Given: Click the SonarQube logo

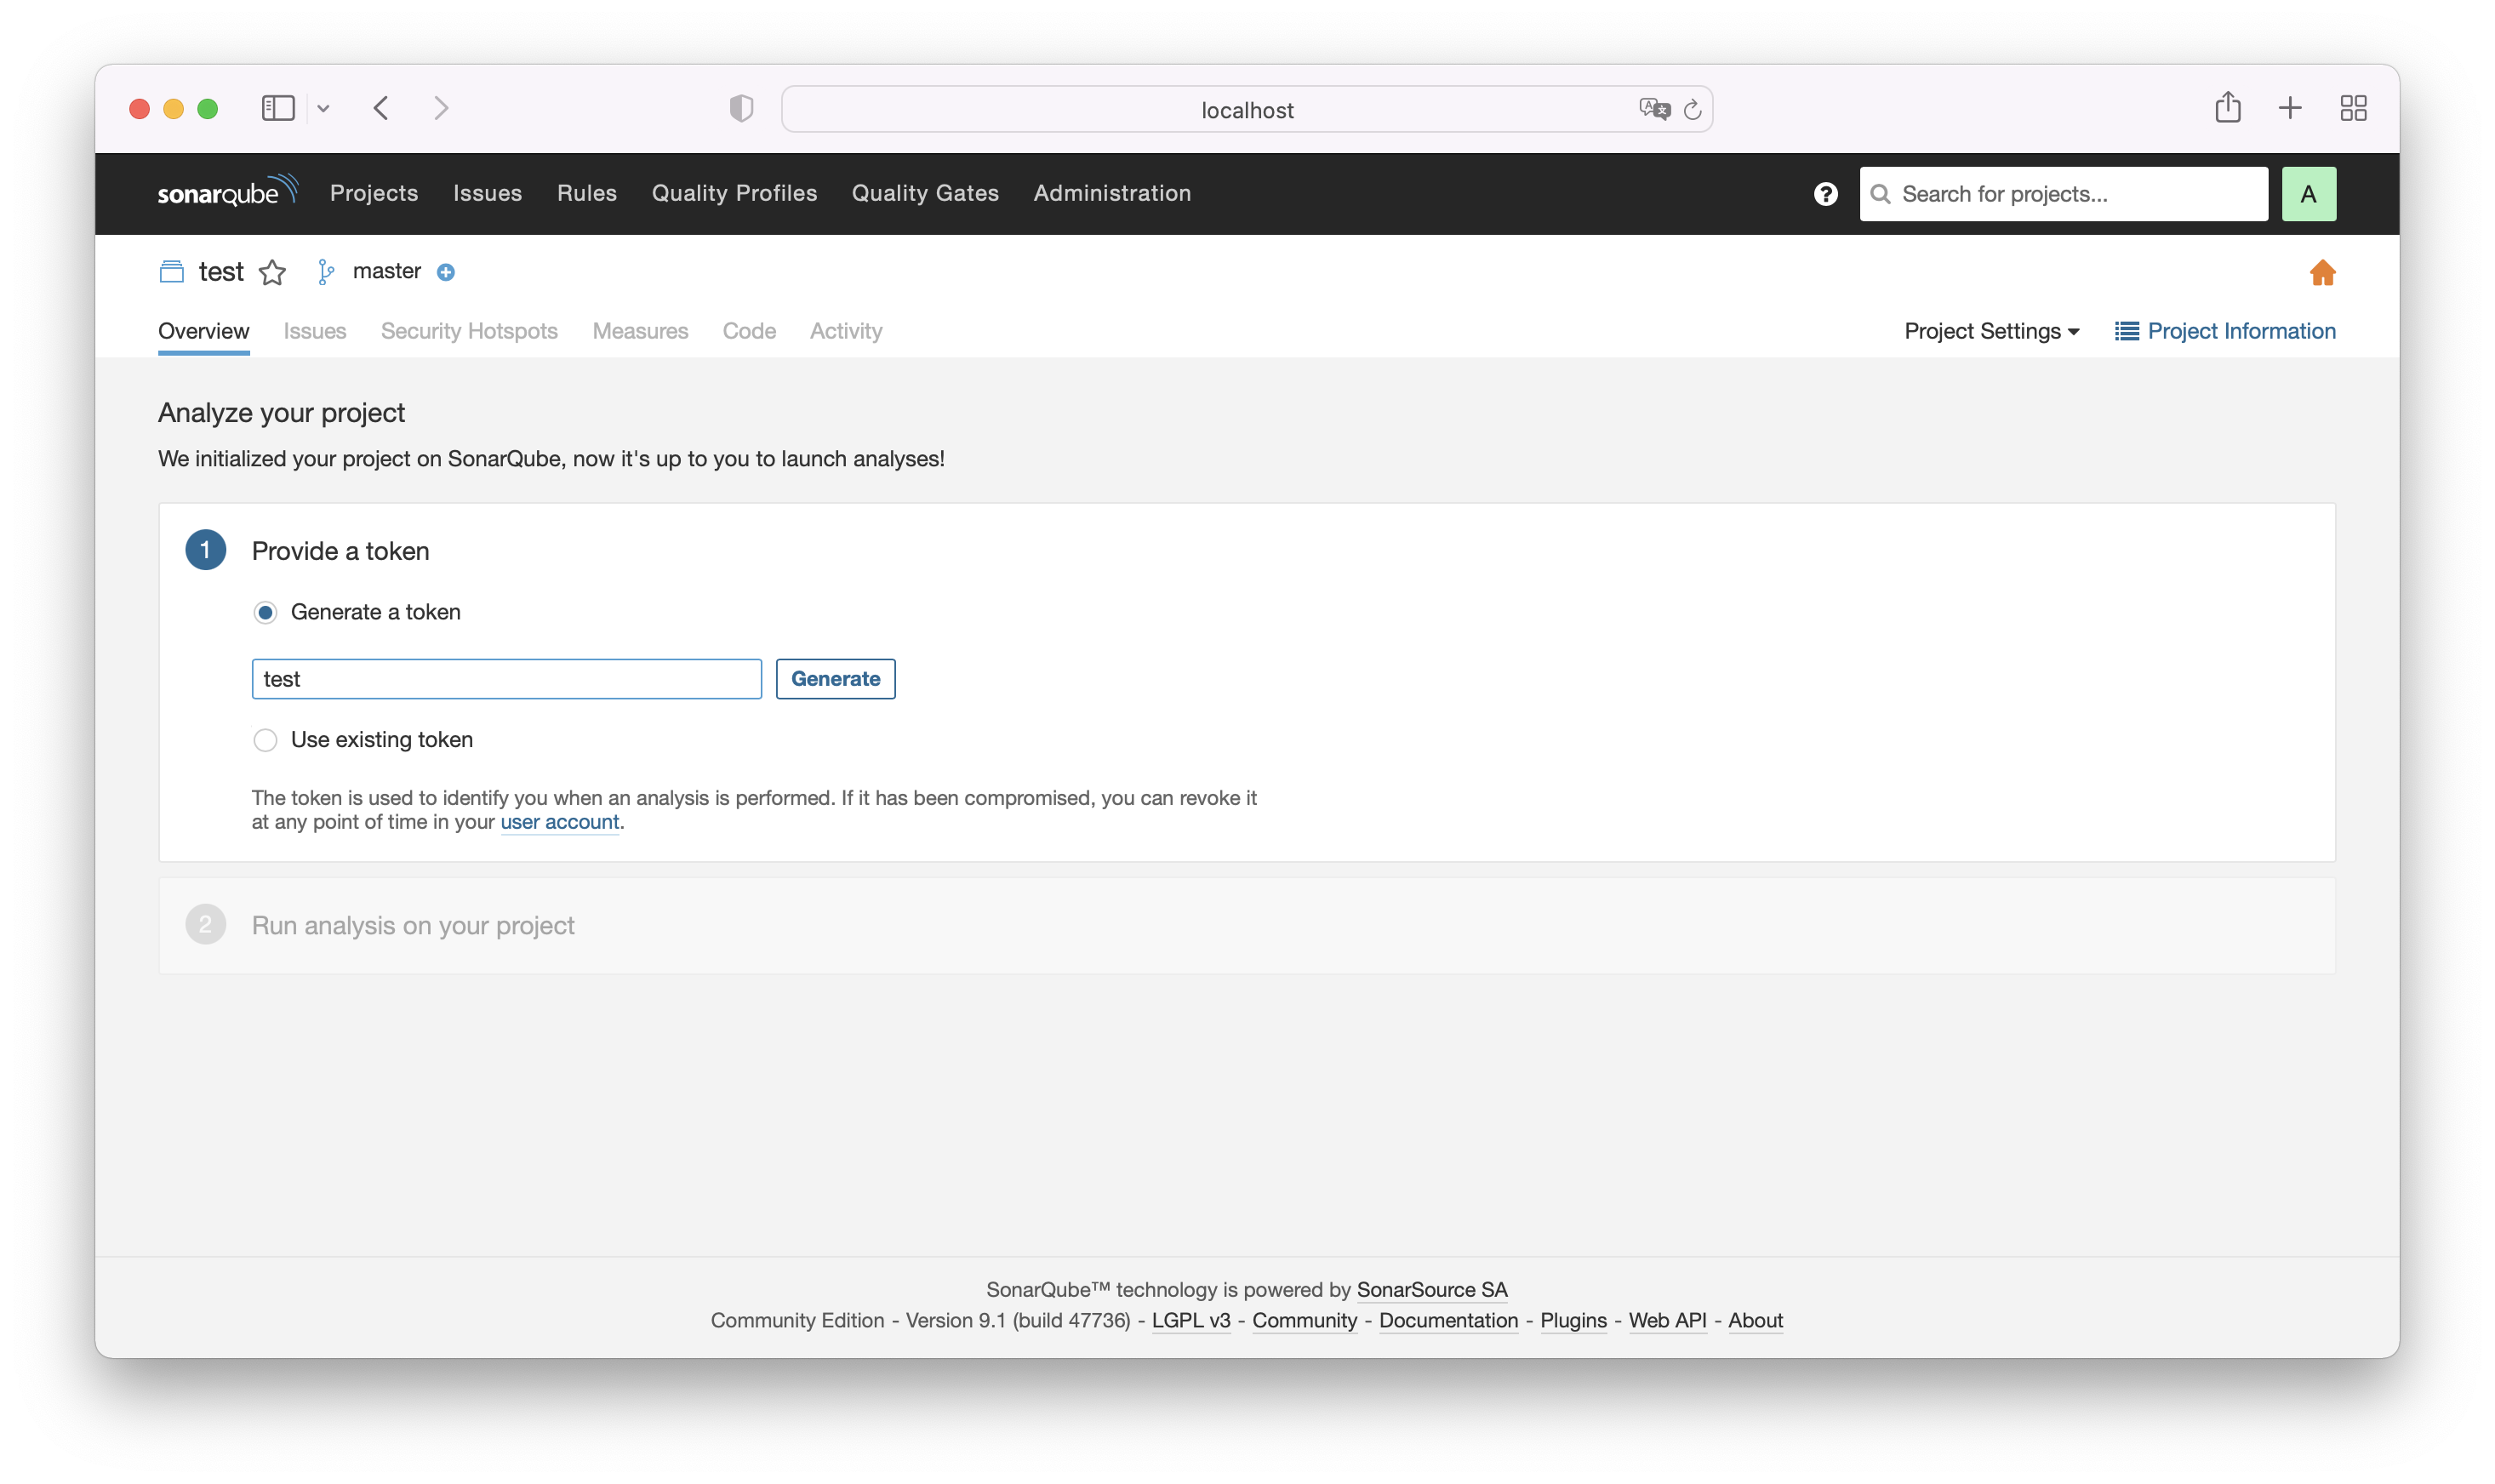Looking at the screenshot, I should pos(228,190).
